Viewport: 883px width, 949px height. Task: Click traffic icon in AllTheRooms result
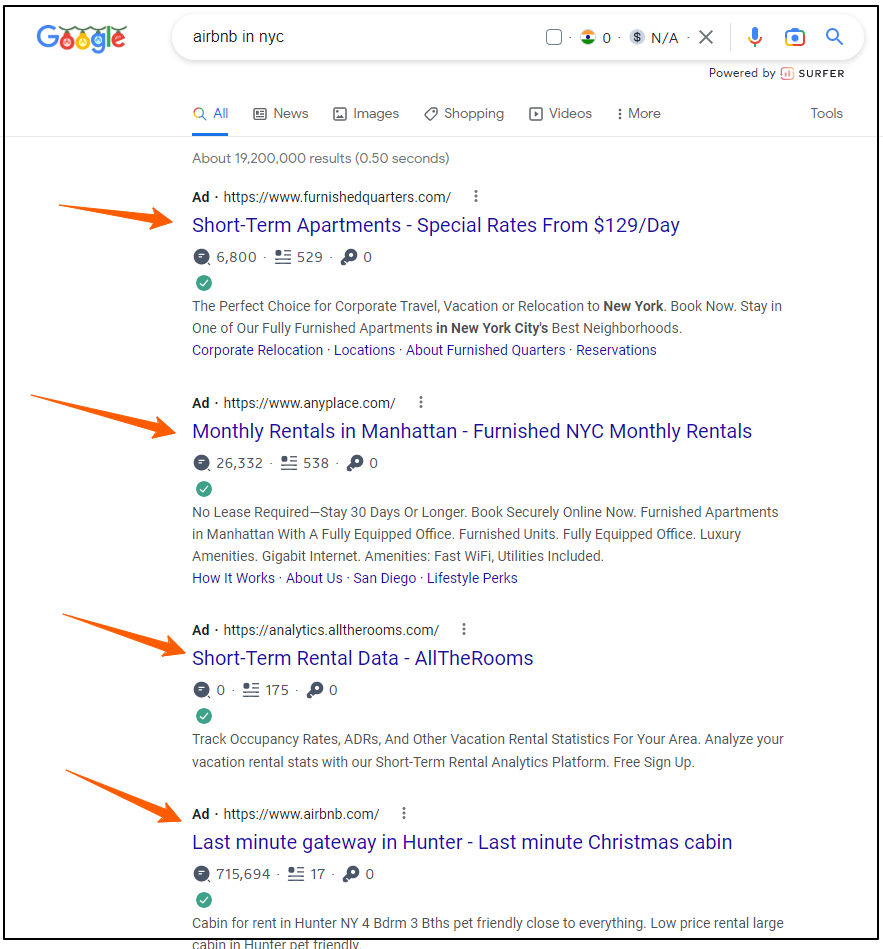click(202, 690)
